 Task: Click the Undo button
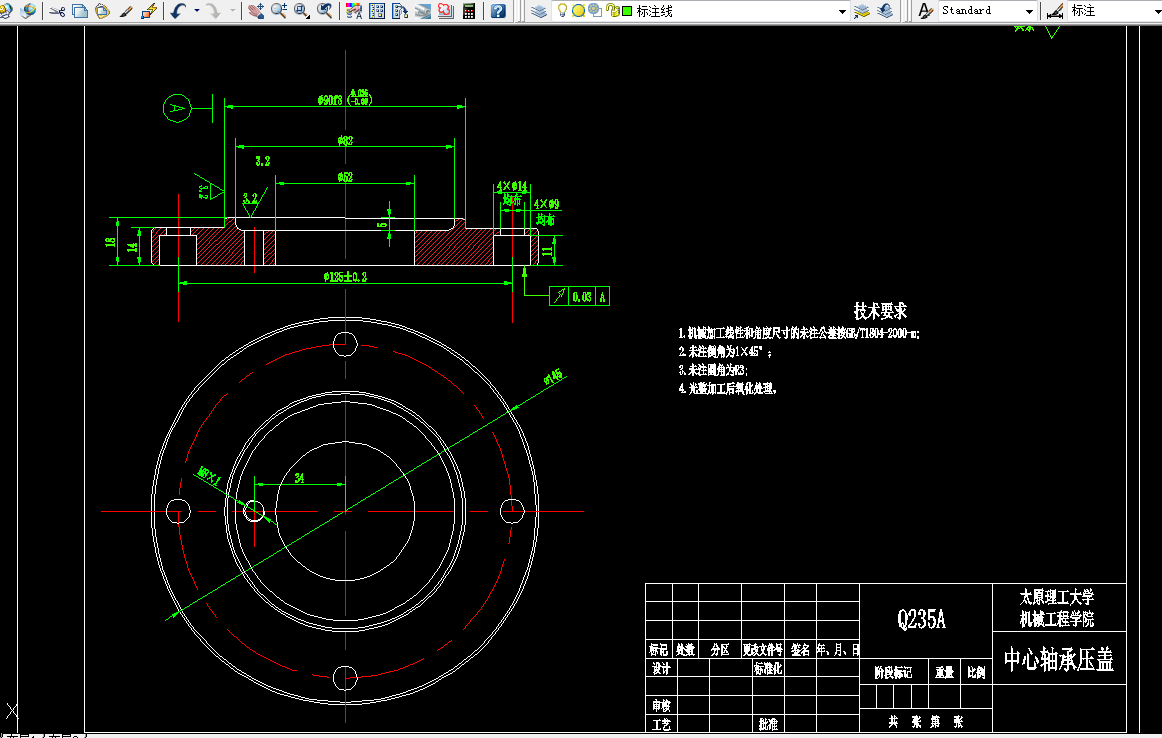pyautogui.click(x=175, y=10)
